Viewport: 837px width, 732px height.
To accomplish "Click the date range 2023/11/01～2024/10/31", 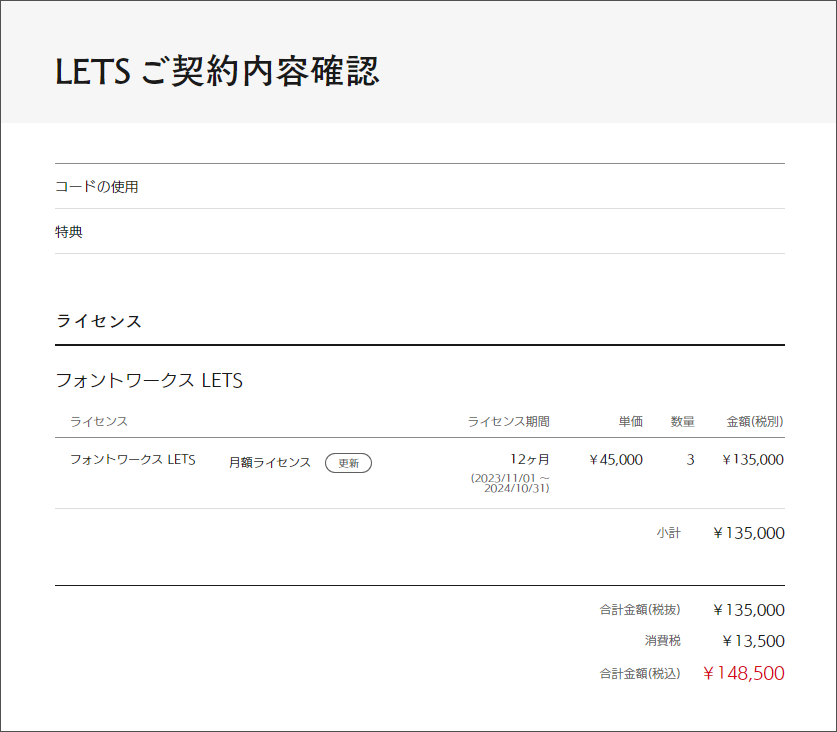I will (511, 483).
